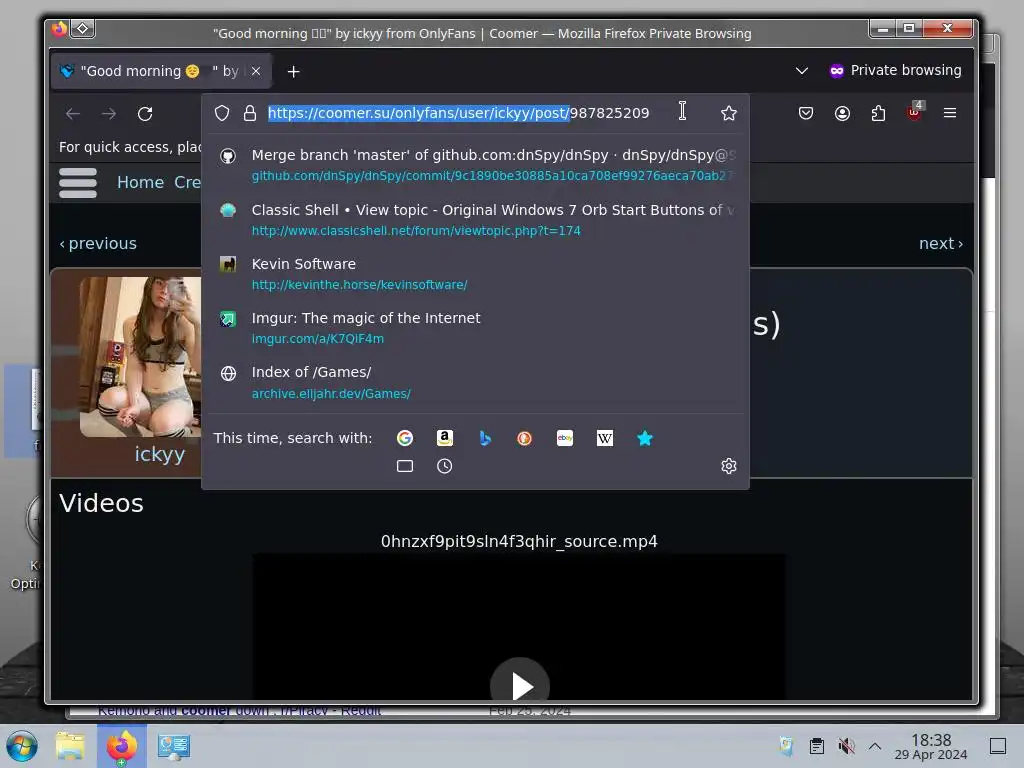Search this time with DuckDuckGo

(524, 438)
